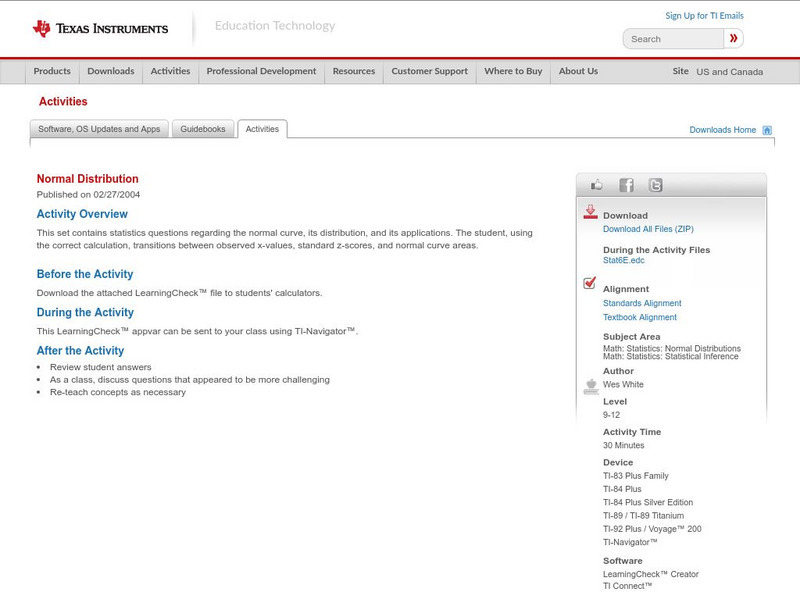The image size is (800, 592).
Task: Click Download All Files (ZIP) link
Action: [647, 229]
